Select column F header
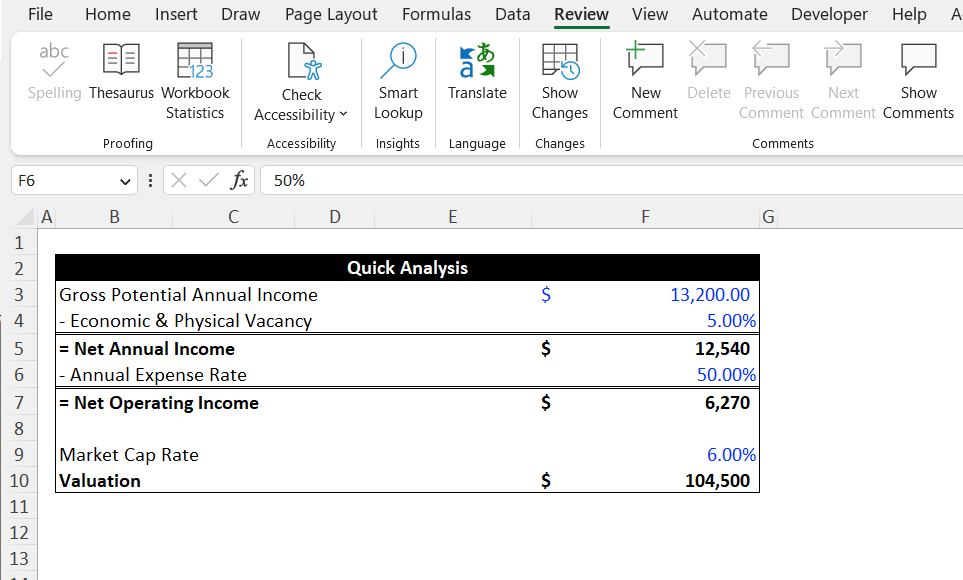The height and width of the screenshot is (580, 963). click(645, 216)
